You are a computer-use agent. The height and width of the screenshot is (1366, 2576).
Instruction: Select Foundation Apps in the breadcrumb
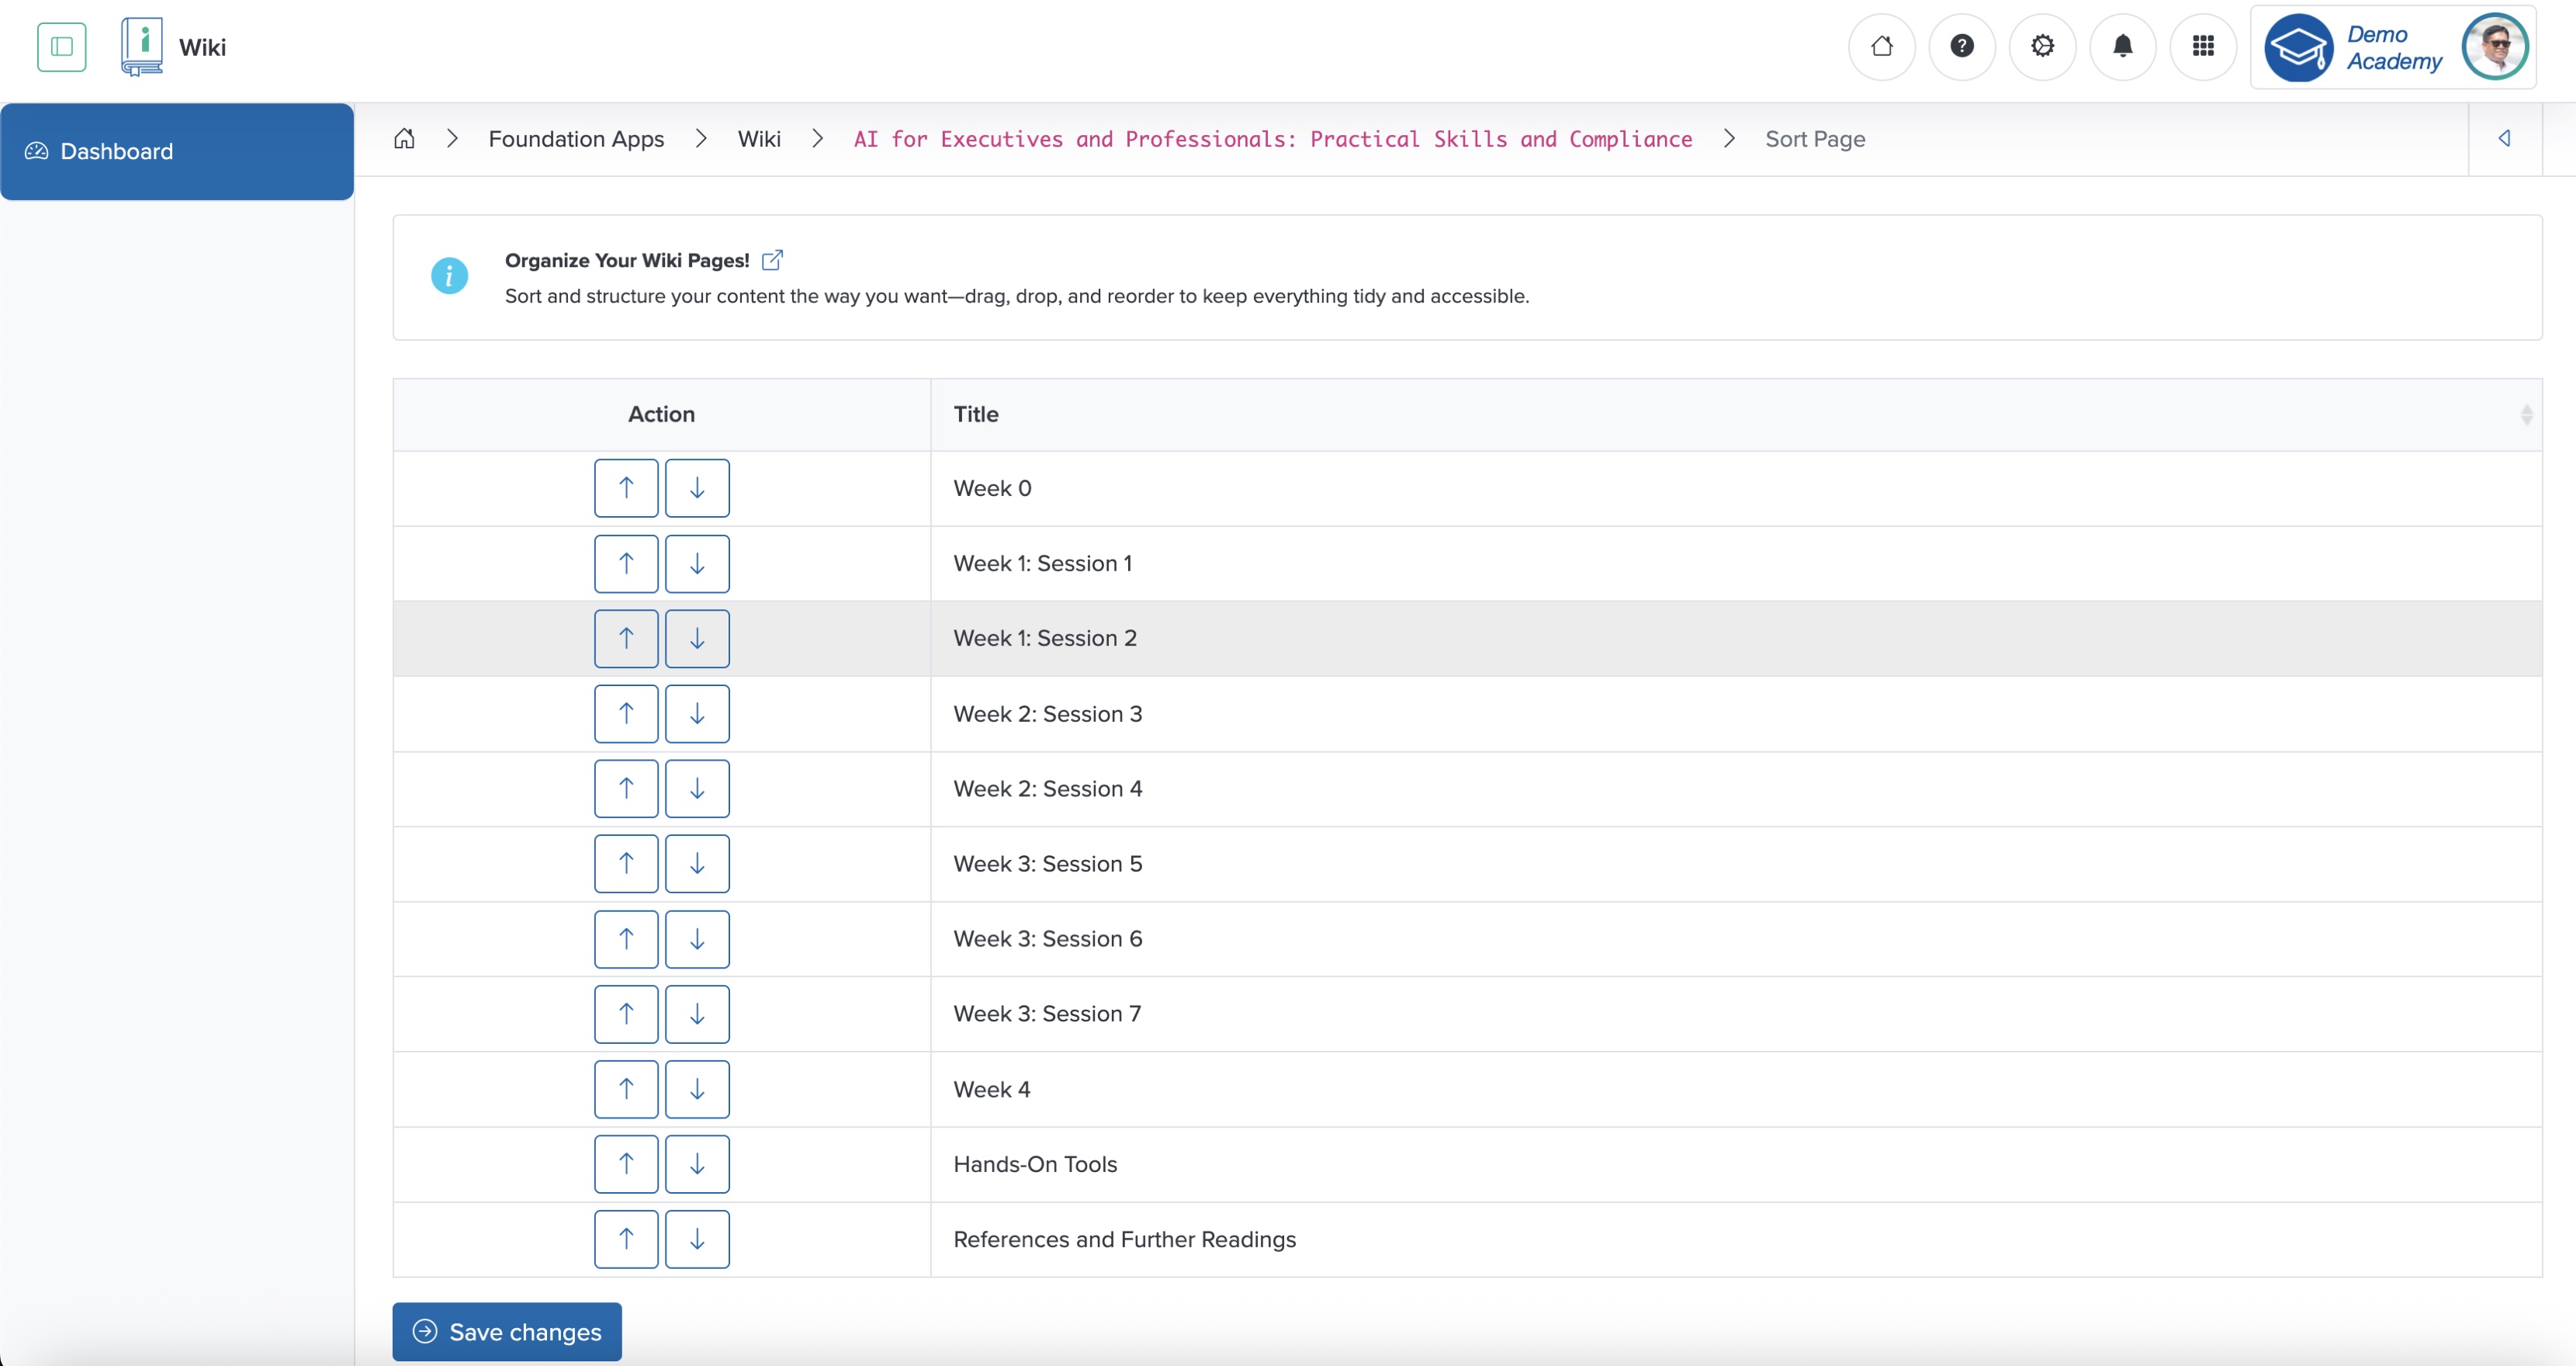tap(576, 139)
